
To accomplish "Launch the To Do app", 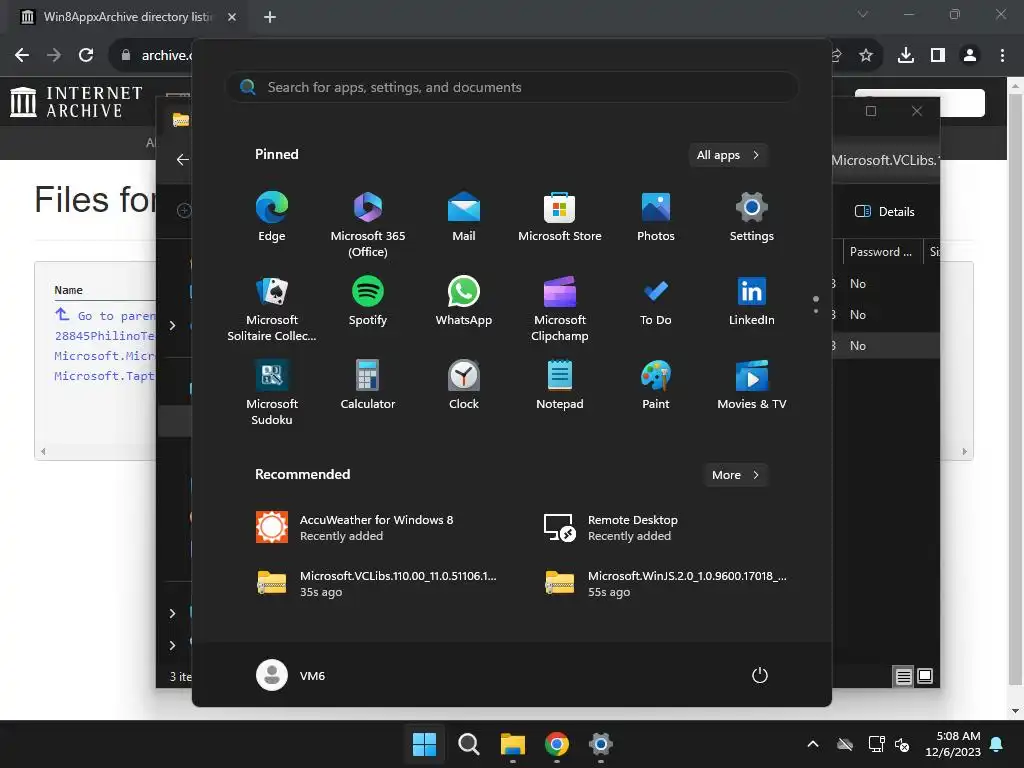I will click(656, 301).
